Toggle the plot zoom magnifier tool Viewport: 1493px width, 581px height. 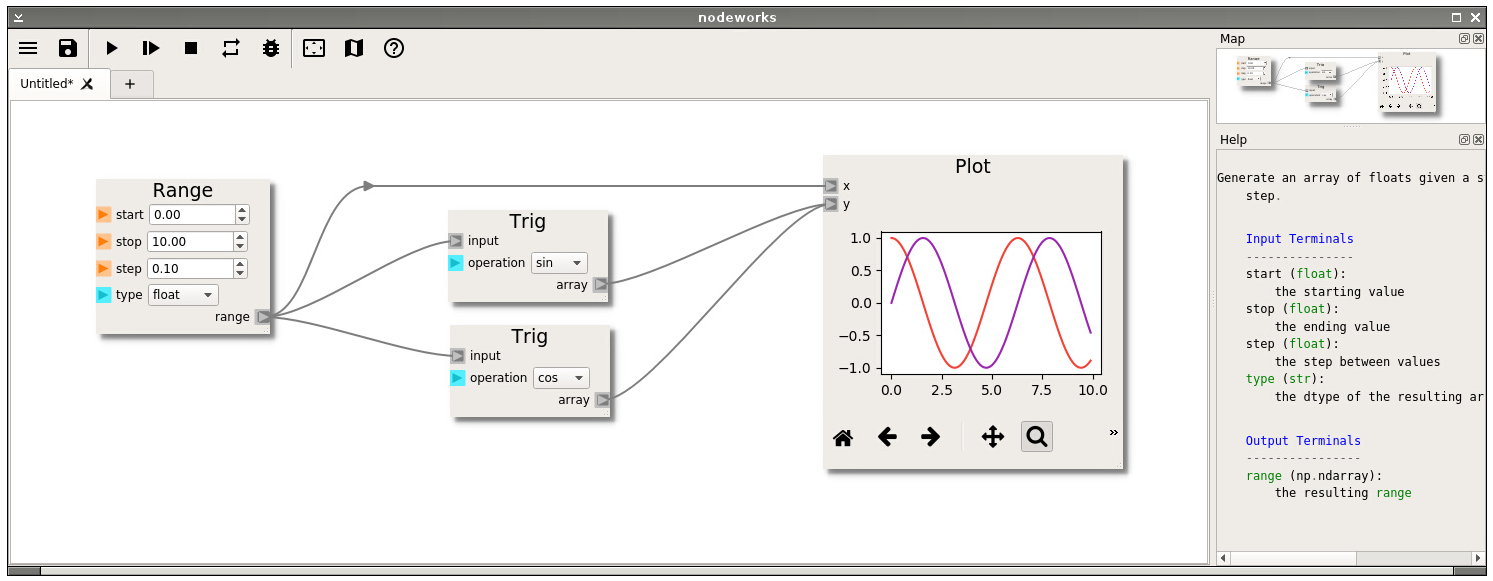point(1036,437)
